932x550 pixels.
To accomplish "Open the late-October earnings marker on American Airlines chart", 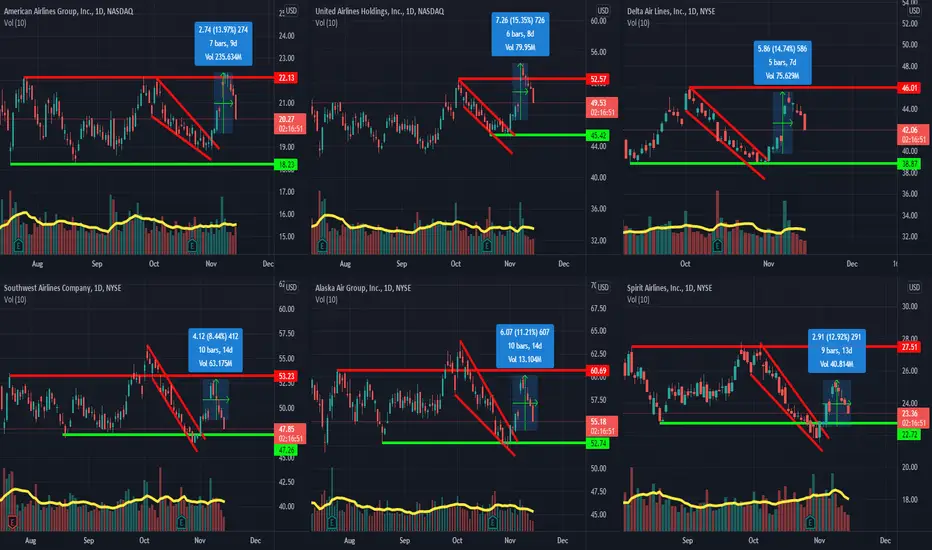I will point(192,245).
